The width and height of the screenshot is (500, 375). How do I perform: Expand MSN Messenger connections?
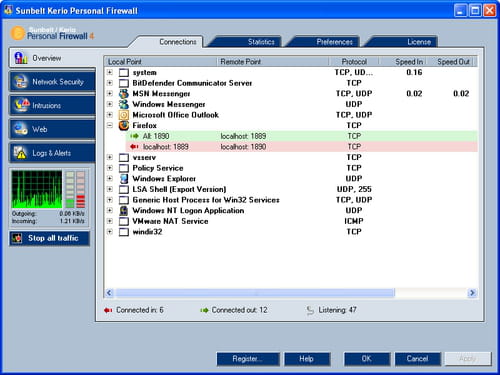click(x=110, y=94)
